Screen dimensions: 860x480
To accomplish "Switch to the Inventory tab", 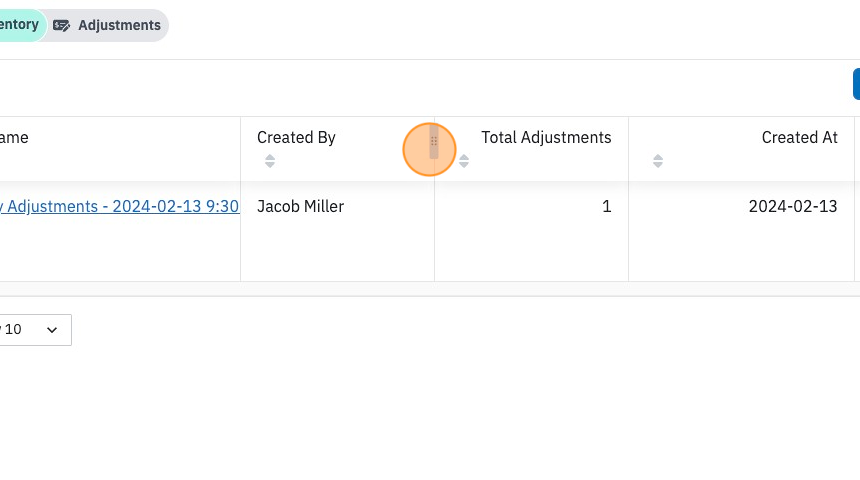I will coord(21,25).
